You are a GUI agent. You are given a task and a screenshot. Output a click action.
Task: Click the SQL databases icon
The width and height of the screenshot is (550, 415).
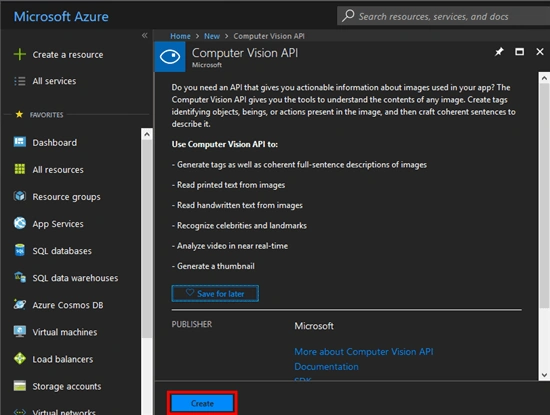pos(20,250)
